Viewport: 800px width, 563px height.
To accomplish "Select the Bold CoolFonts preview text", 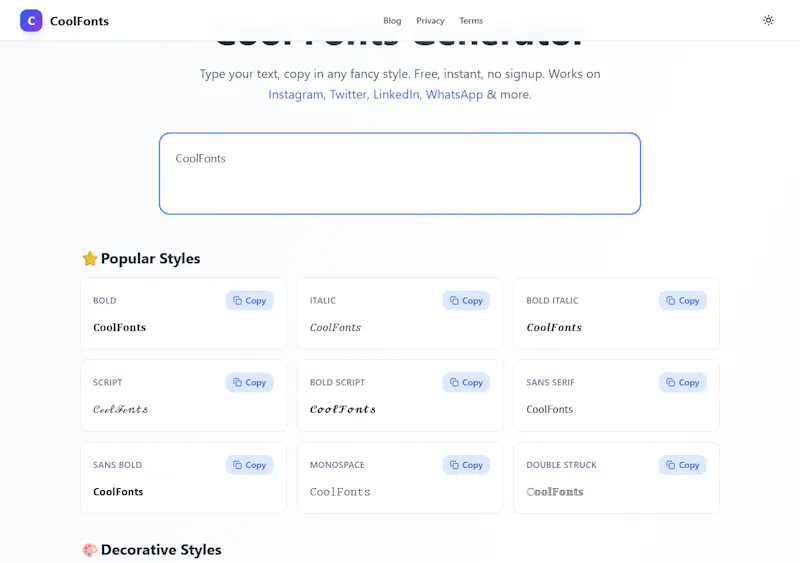I will point(119,327).
